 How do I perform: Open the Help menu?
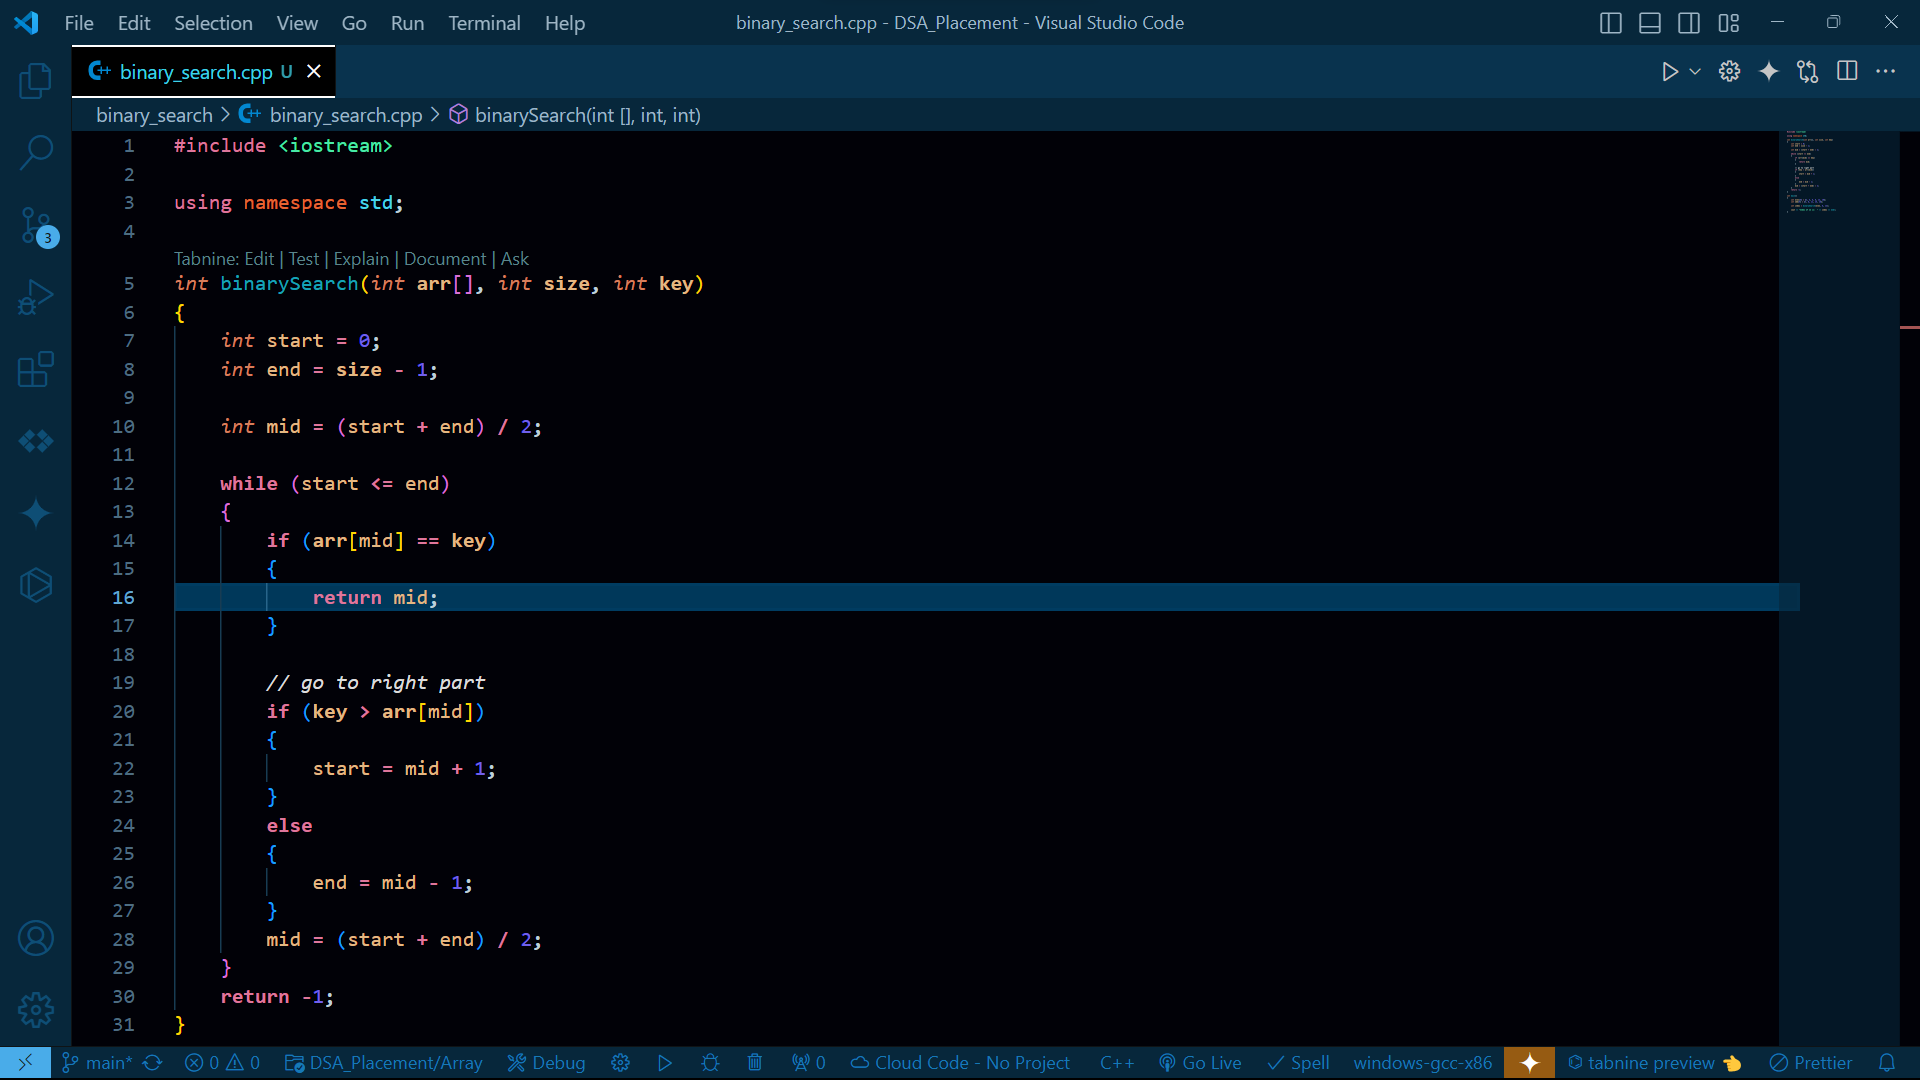(565, 23)
